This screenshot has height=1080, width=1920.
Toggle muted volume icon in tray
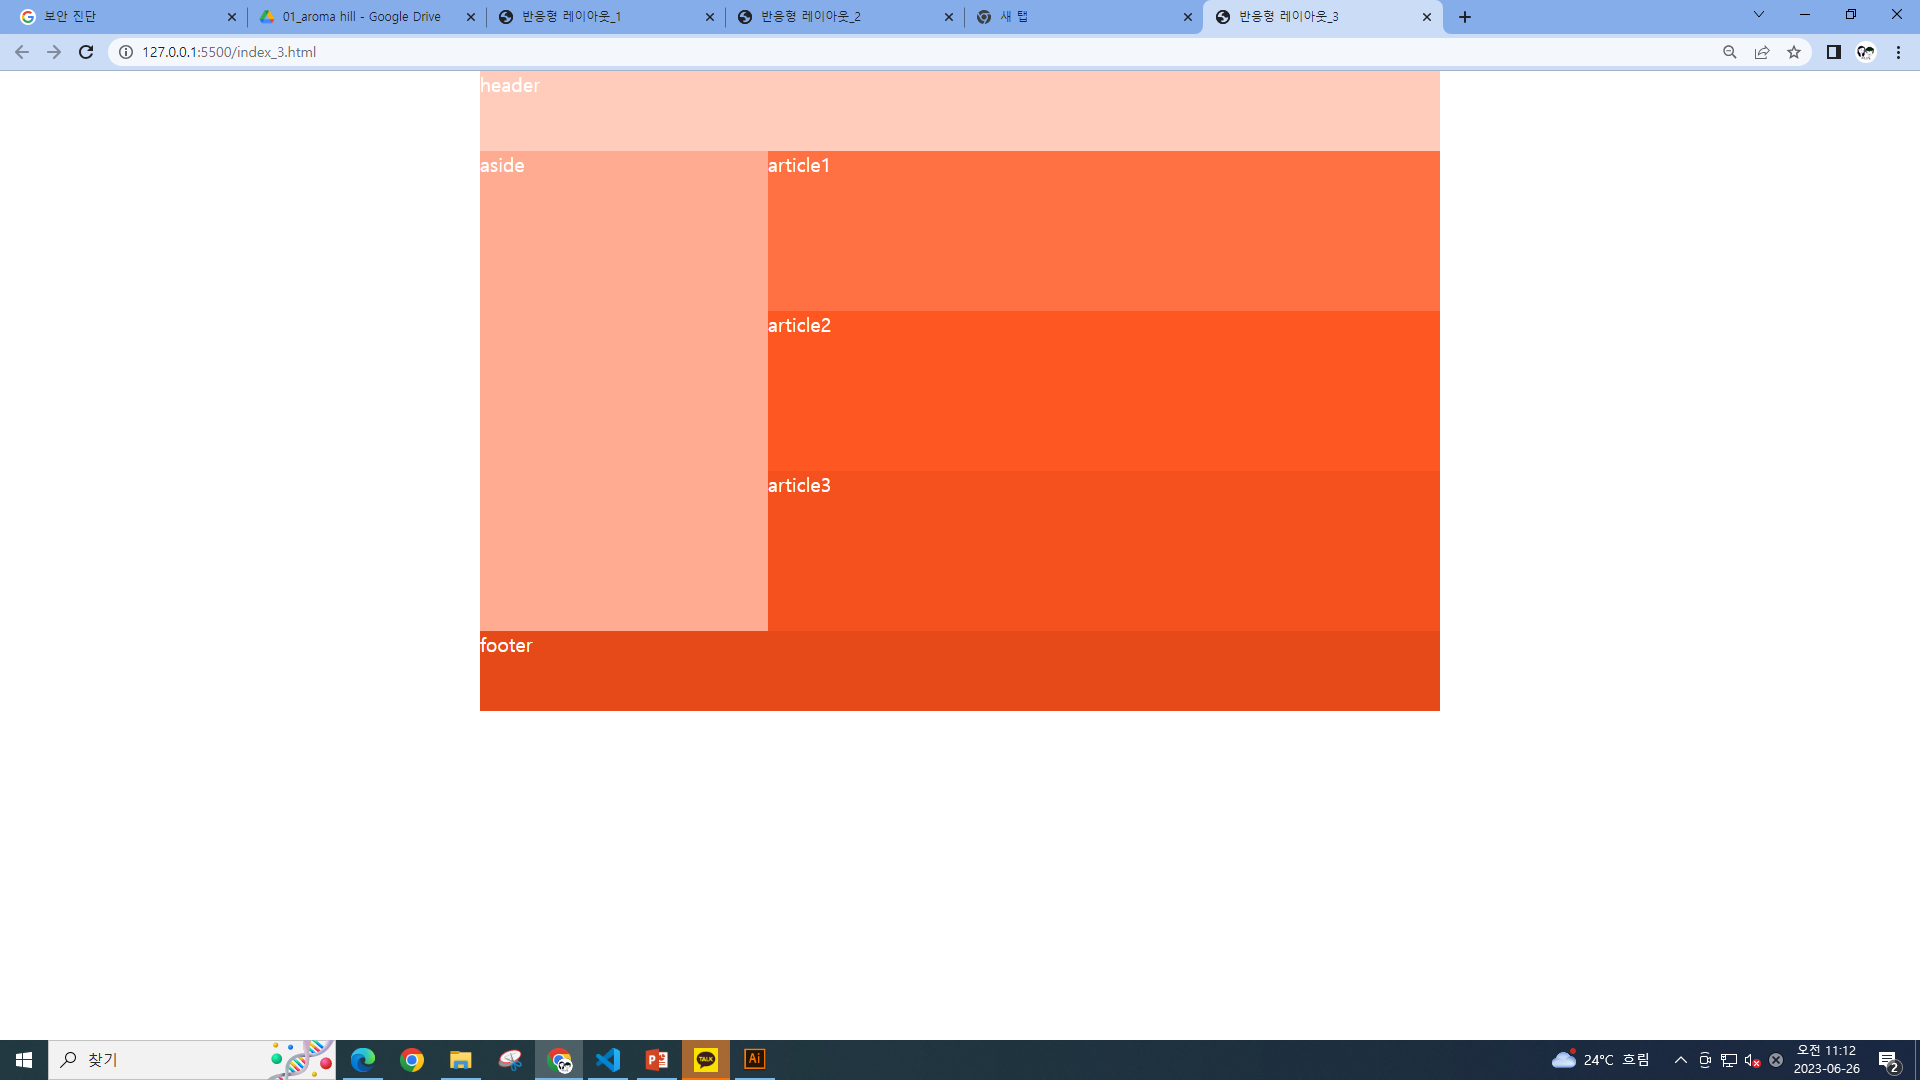[1752, 1060]
